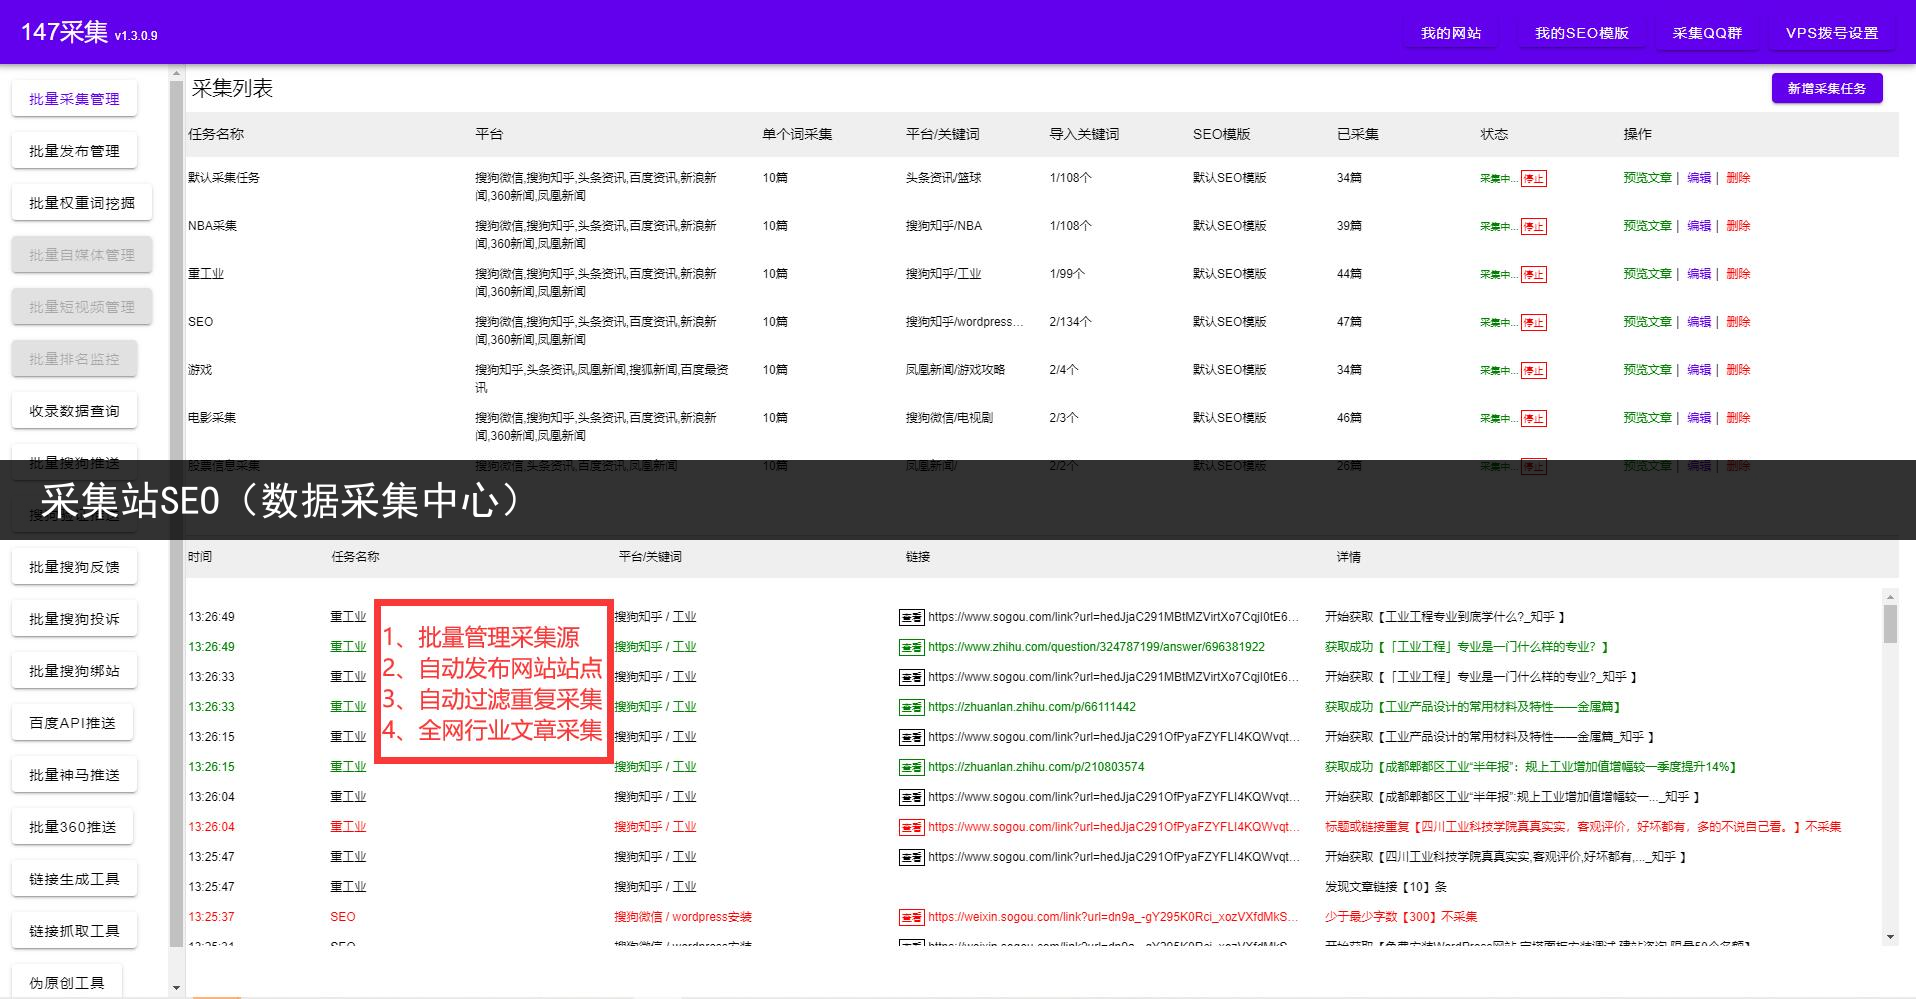Click the log panel vertical scrollbar thumb

pyautogui.click(x=1889, y=623)
